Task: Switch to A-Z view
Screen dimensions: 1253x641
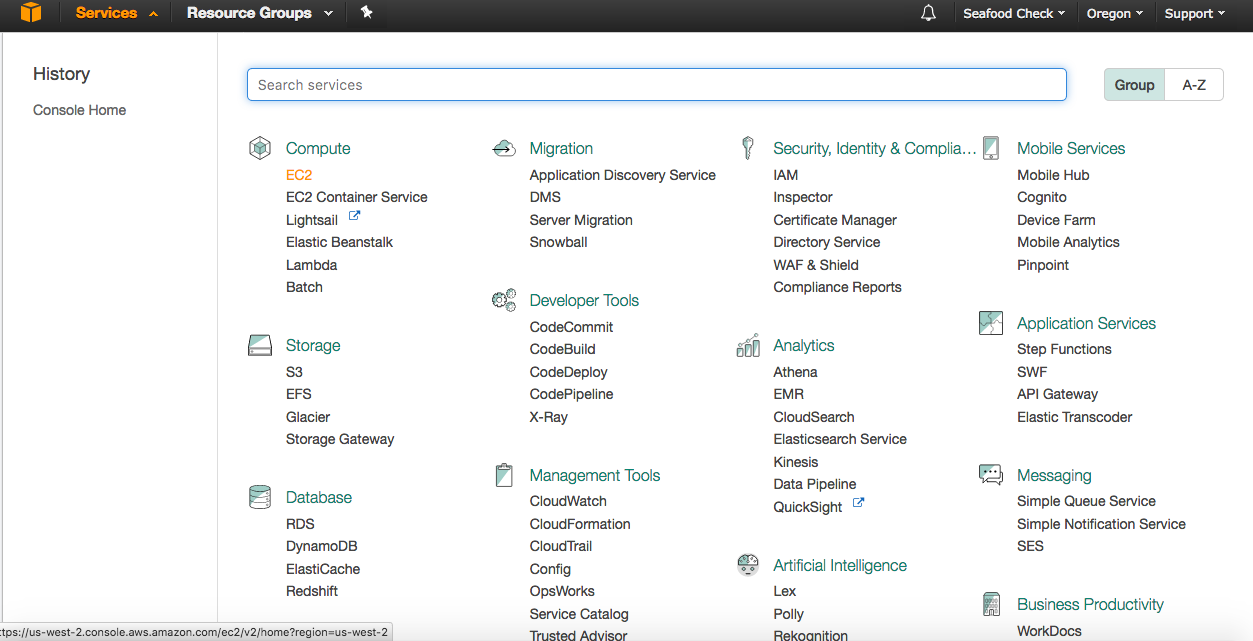Action: 1194,85
